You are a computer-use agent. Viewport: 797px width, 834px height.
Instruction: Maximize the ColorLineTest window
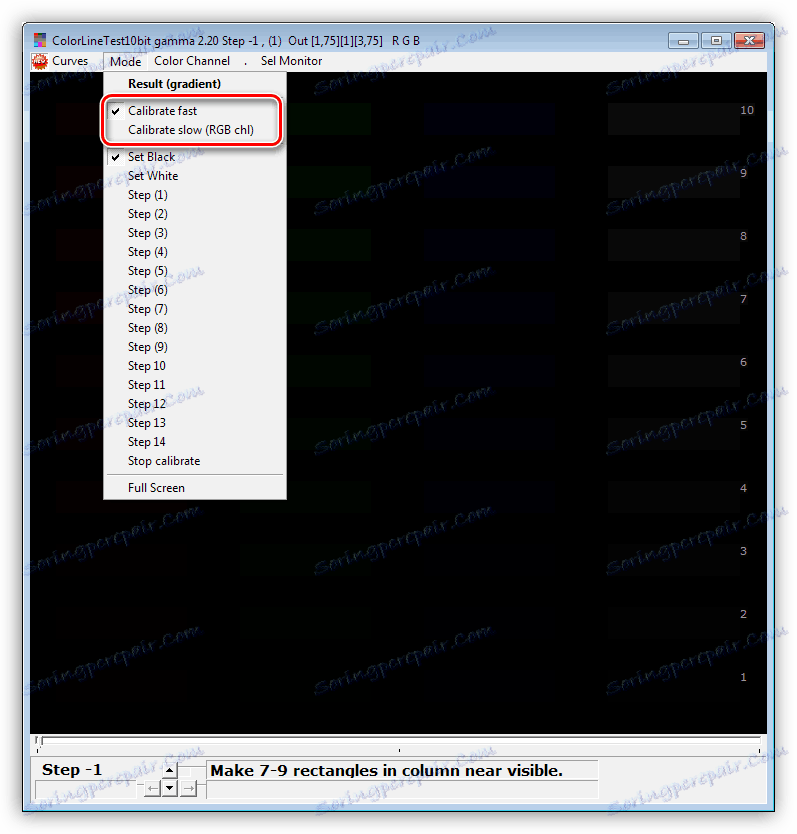[x=716, y=41]
